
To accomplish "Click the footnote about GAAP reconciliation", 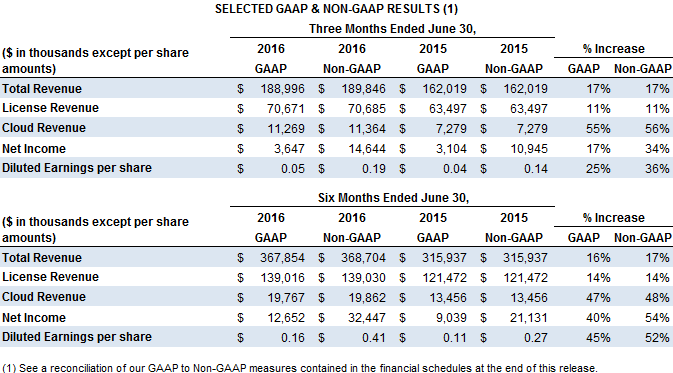I will 300,368.
